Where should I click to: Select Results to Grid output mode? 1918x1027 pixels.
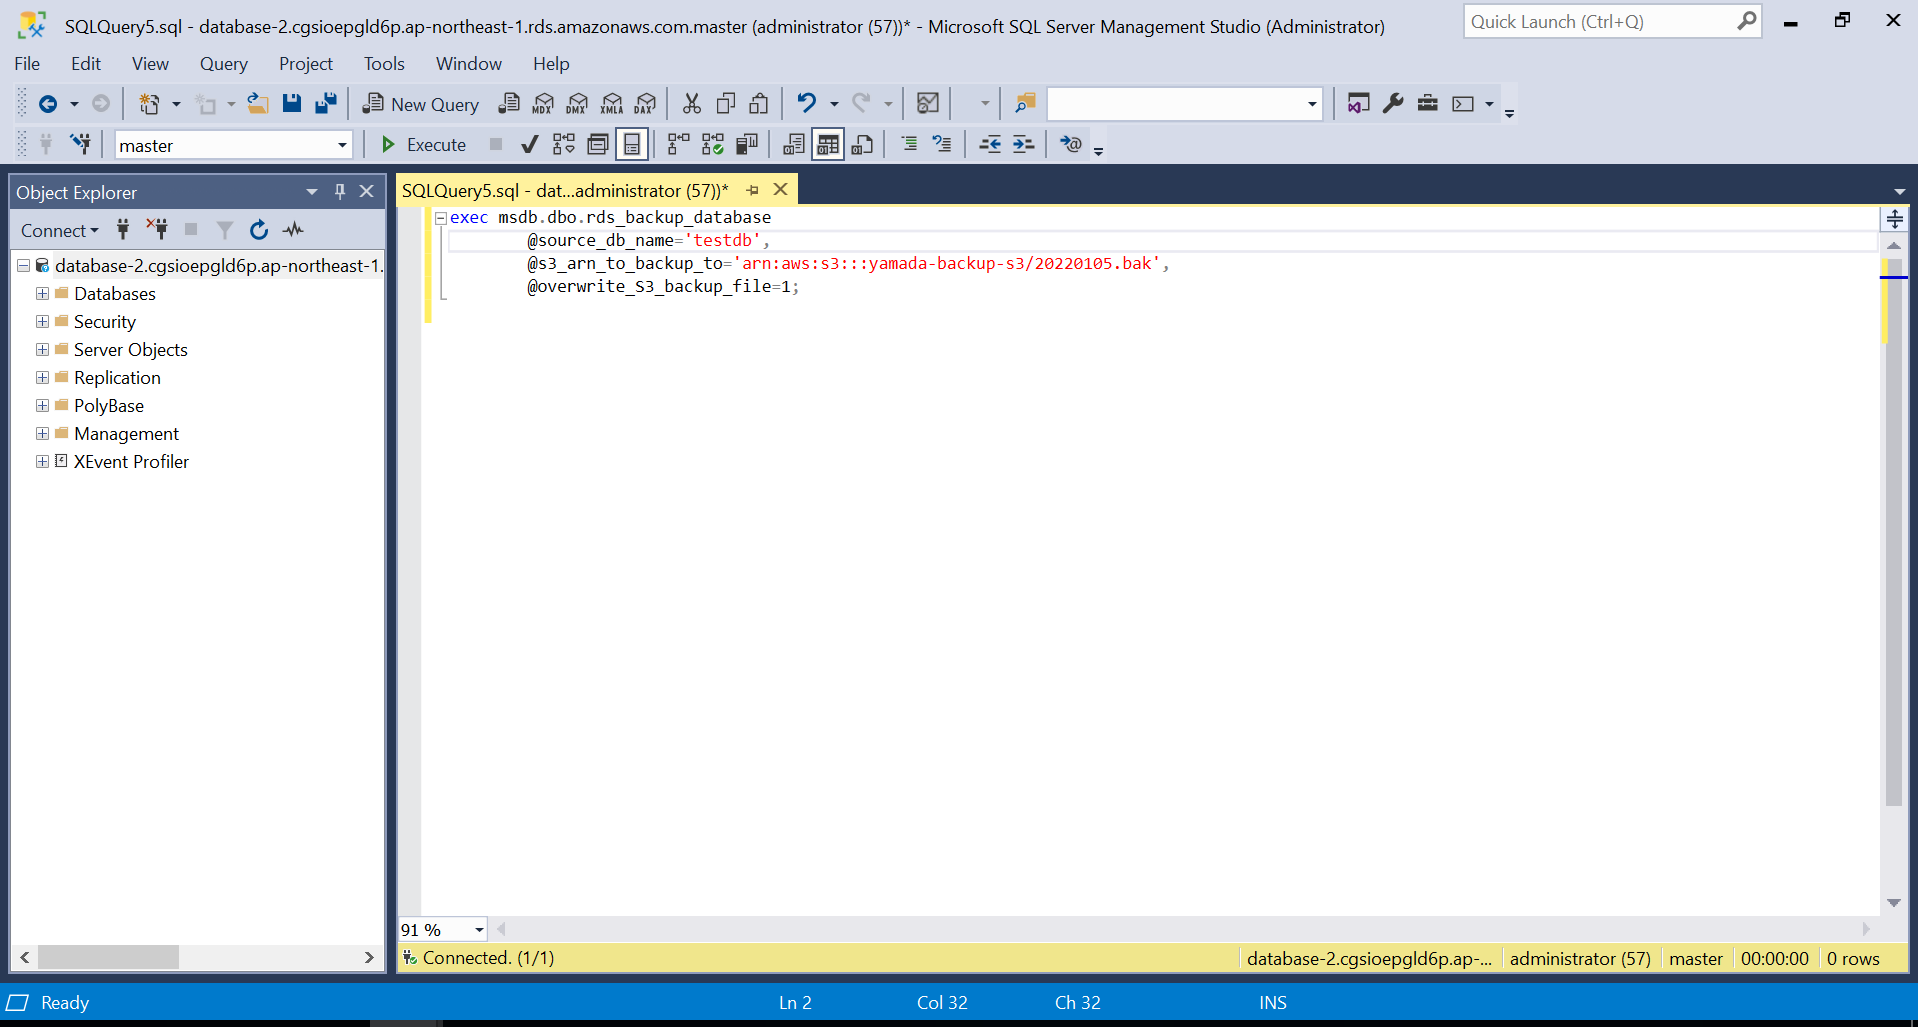coord(828,144)
